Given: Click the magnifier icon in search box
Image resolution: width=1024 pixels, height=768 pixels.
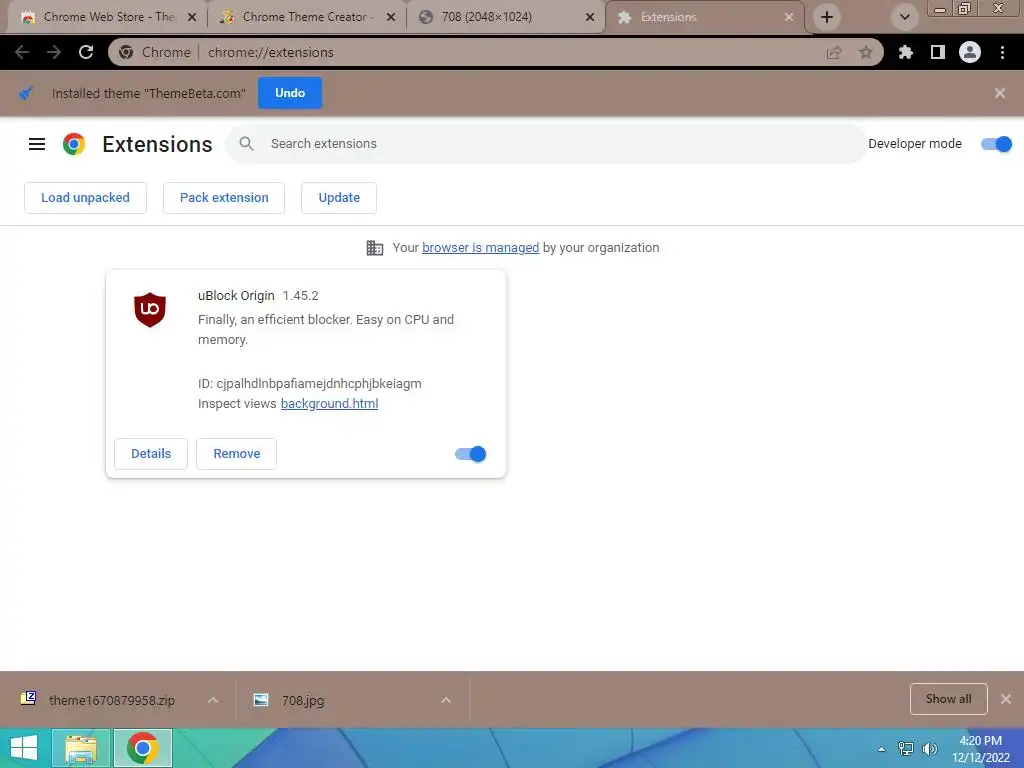Looking at the screenshot, I should click(246, 144).
